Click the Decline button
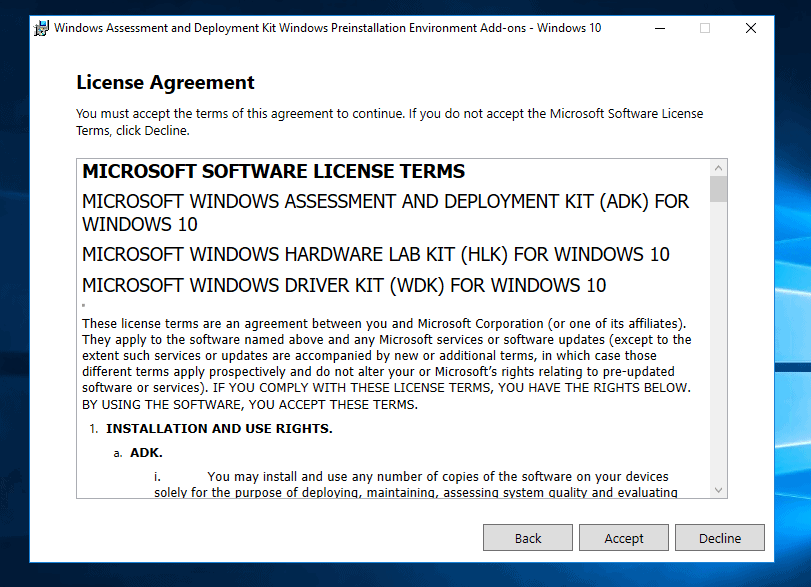The width and height of the screenshot is (811, 587). tap(719, 537)
